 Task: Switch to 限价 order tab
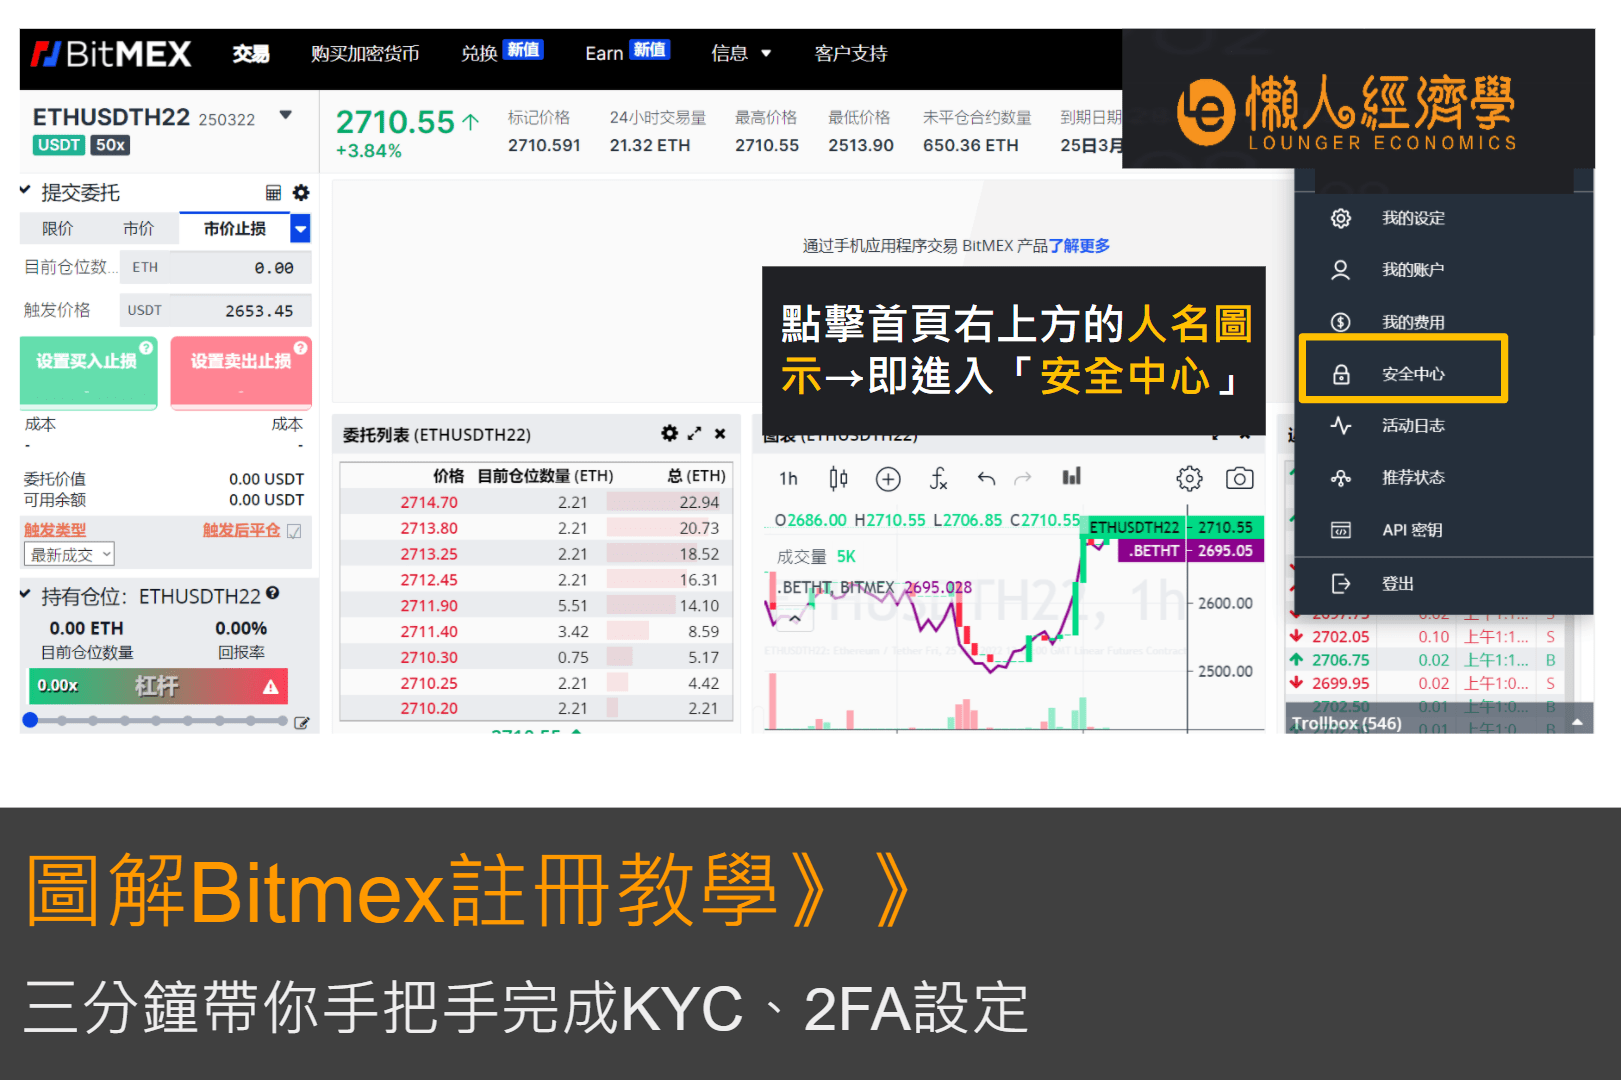(x=58, y=229)
